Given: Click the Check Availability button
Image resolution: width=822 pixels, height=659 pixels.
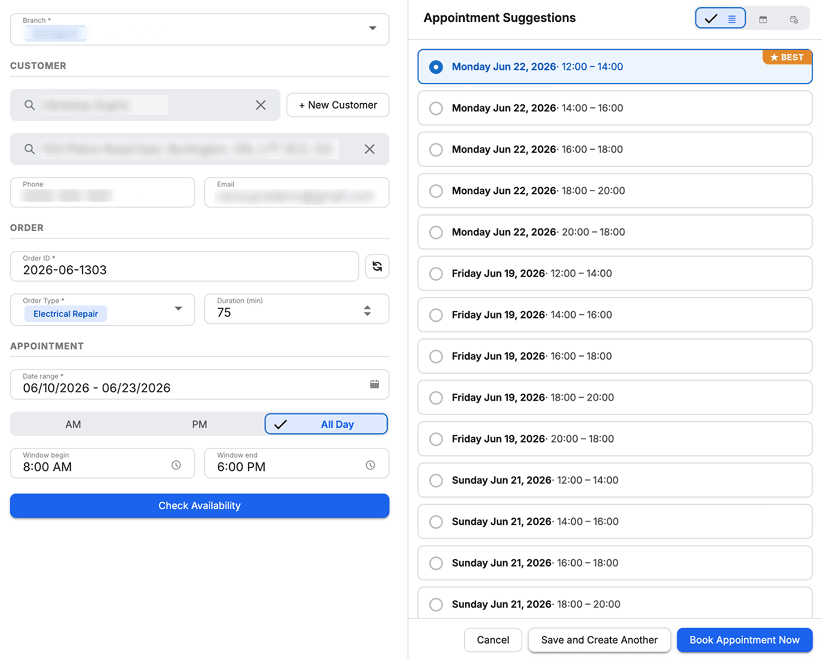Looking at the screenshot, I should coord(200,506).
